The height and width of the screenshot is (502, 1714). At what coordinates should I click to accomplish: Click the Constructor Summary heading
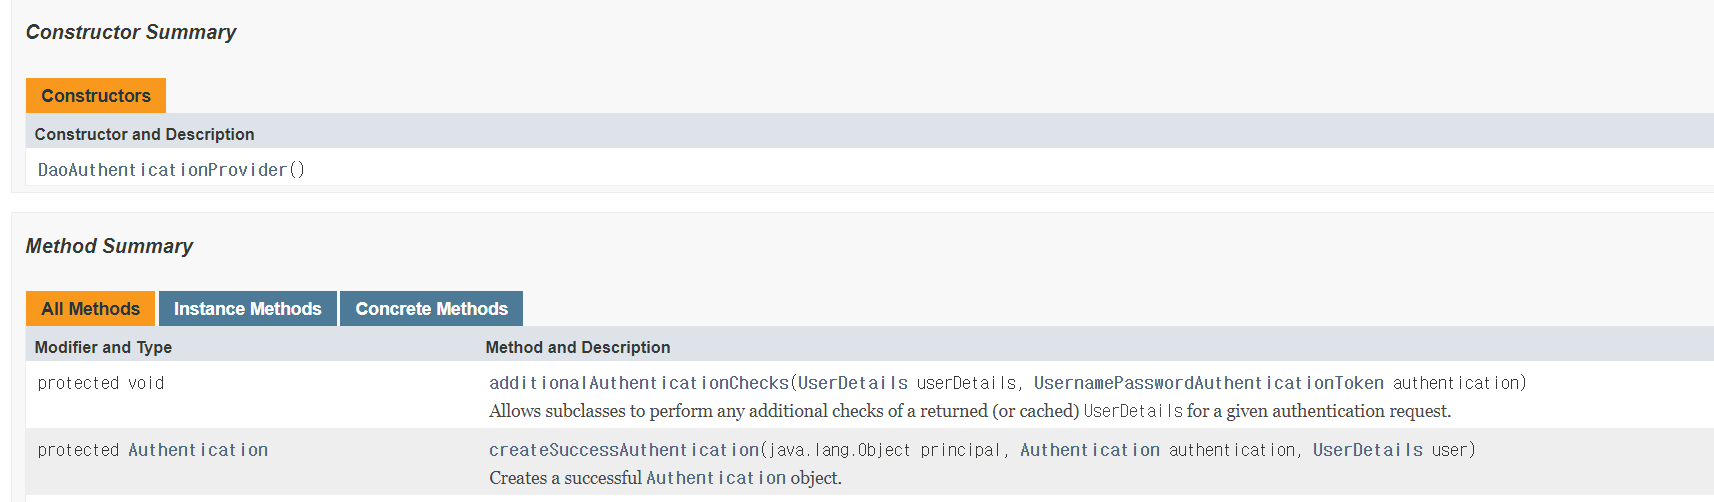[x=131, y=32]
